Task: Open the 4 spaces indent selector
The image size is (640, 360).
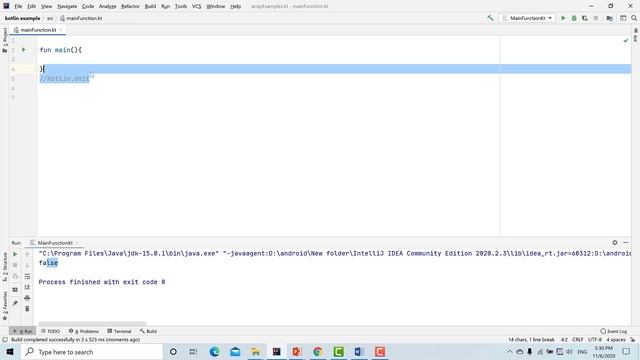Action: click(x=616, y=340)
